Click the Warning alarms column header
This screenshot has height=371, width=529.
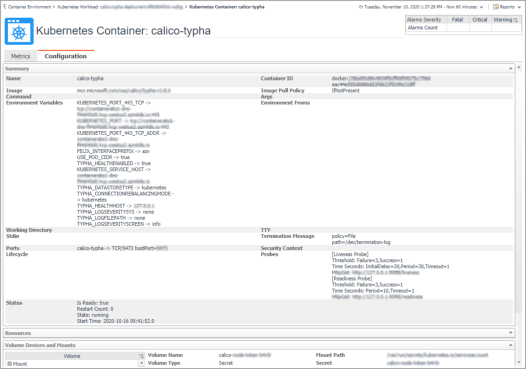(x=503, y=20)
